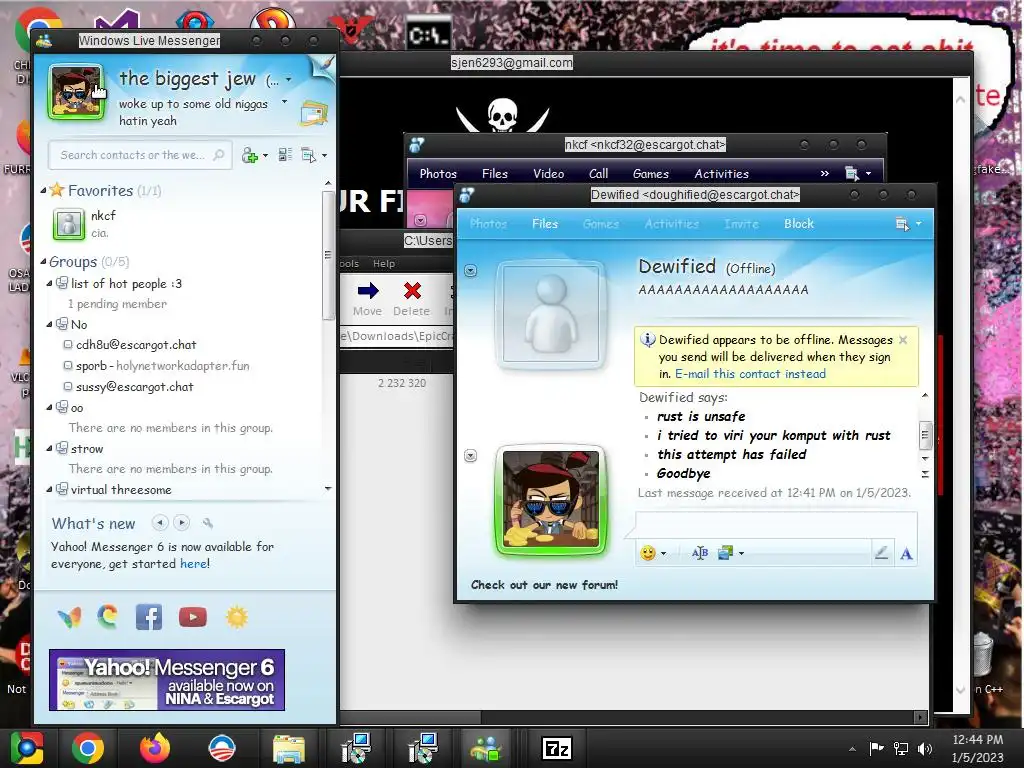Collapse the Groups section
The image size is (1024, 768).
pos(43,262)
